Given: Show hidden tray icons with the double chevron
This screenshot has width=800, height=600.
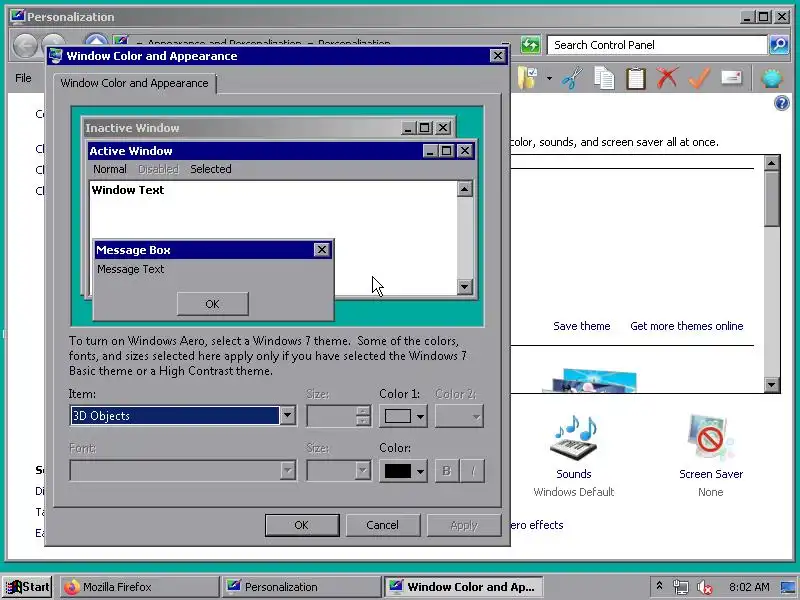Looking at the screenshot, I should (x=659, y=586).
